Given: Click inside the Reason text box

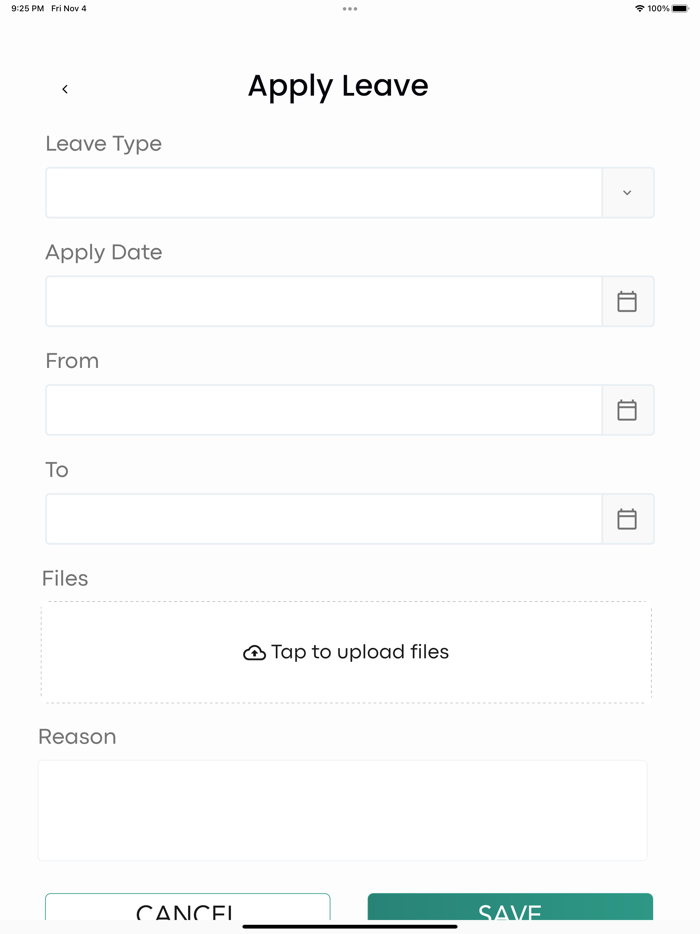Looking at the screenshot, I should 342,810.
